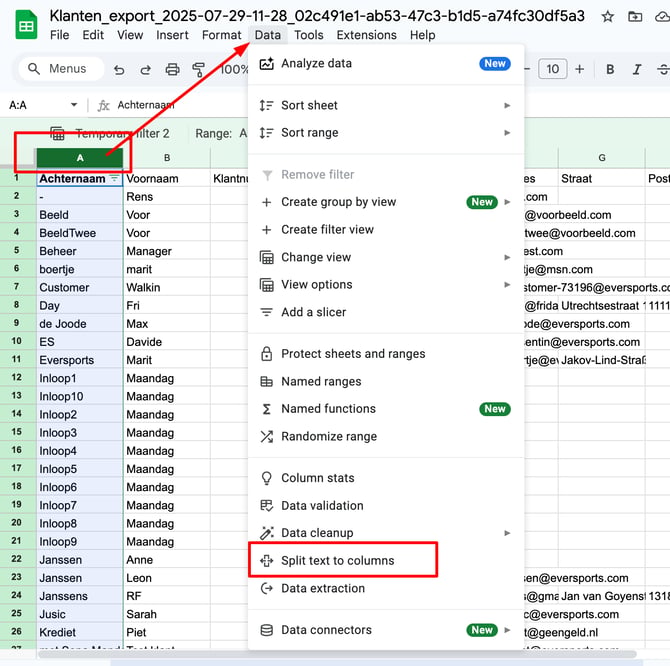Image resolution: width=670 pixels, height=666 pixels.
Task: Open the Insert menu
Action: 172,35
